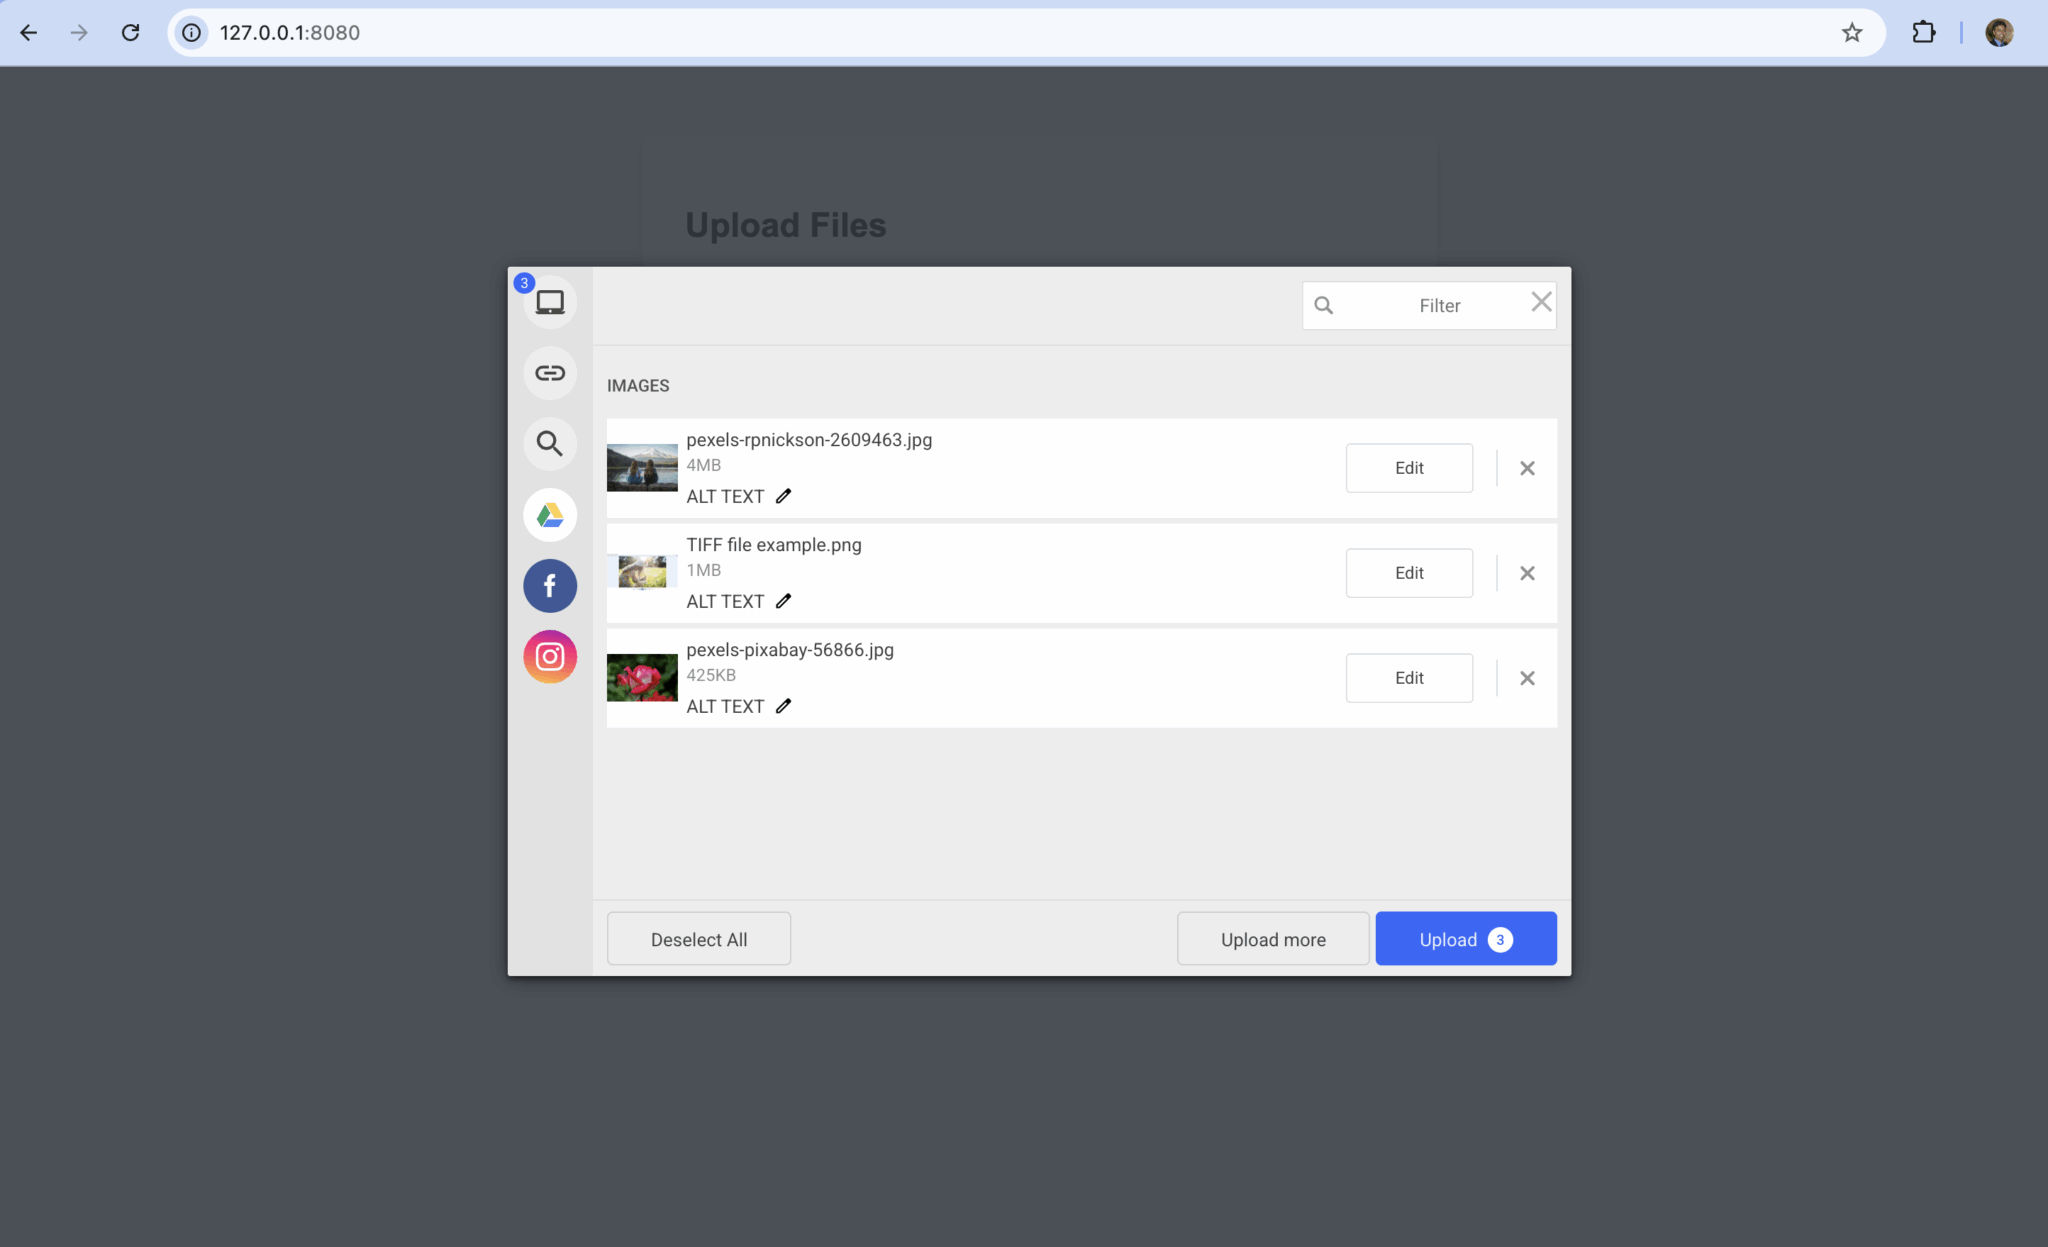This screenshot has height=1247, width=2048.
Task: Edit alt text for pexels-pixabay-56866.jpg
Action: (x=784, y=705)
